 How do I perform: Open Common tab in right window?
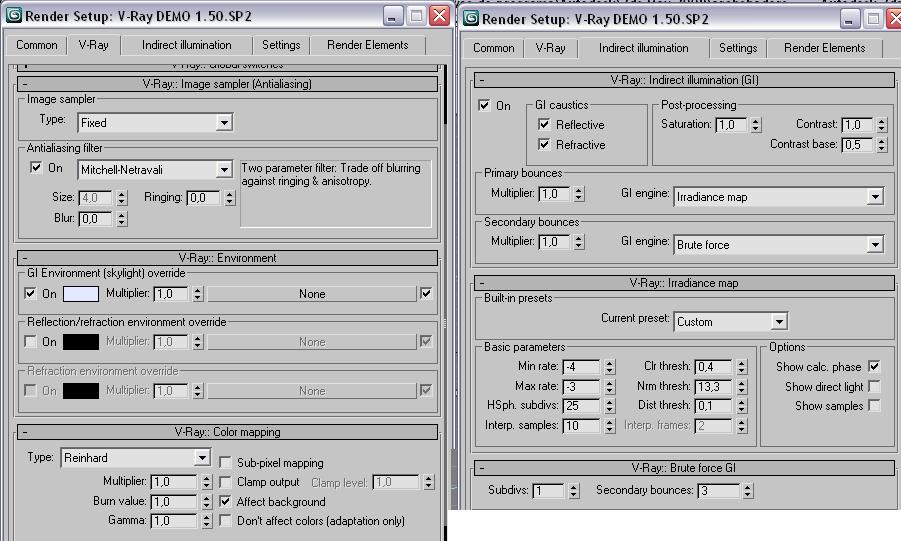coord(494,48)
